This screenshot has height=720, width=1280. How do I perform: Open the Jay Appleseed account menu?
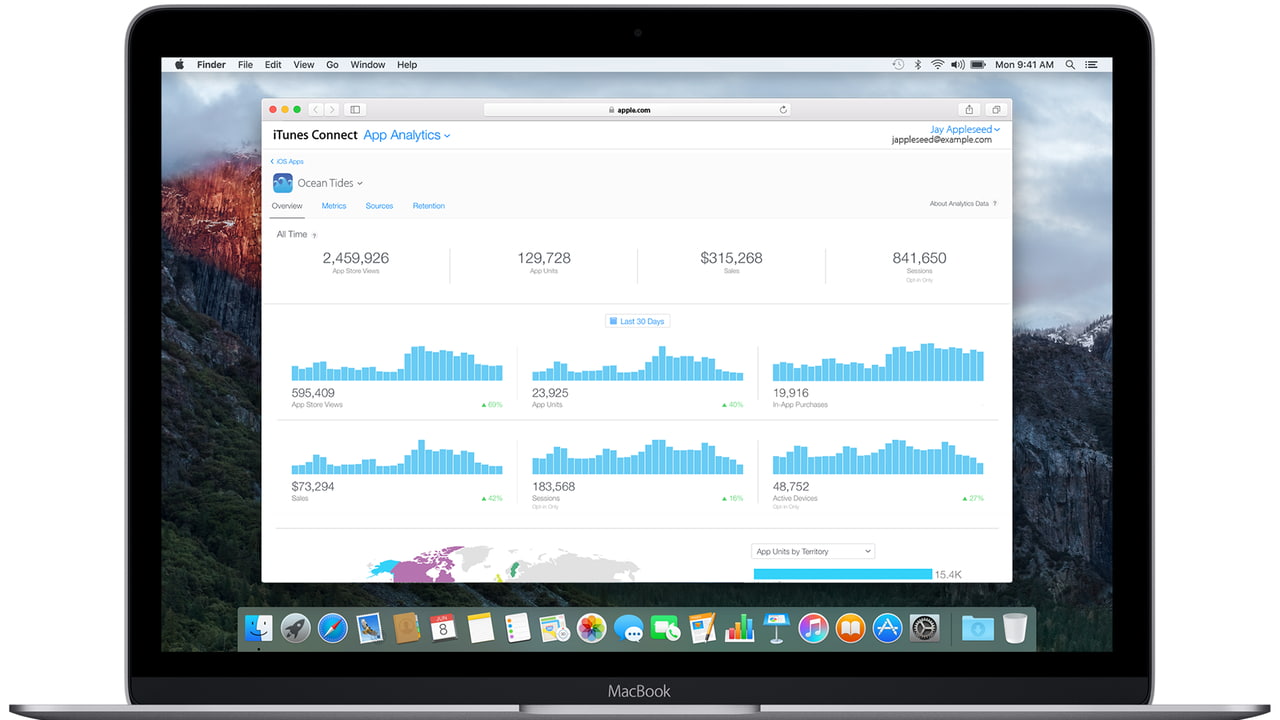pos(965,129)
